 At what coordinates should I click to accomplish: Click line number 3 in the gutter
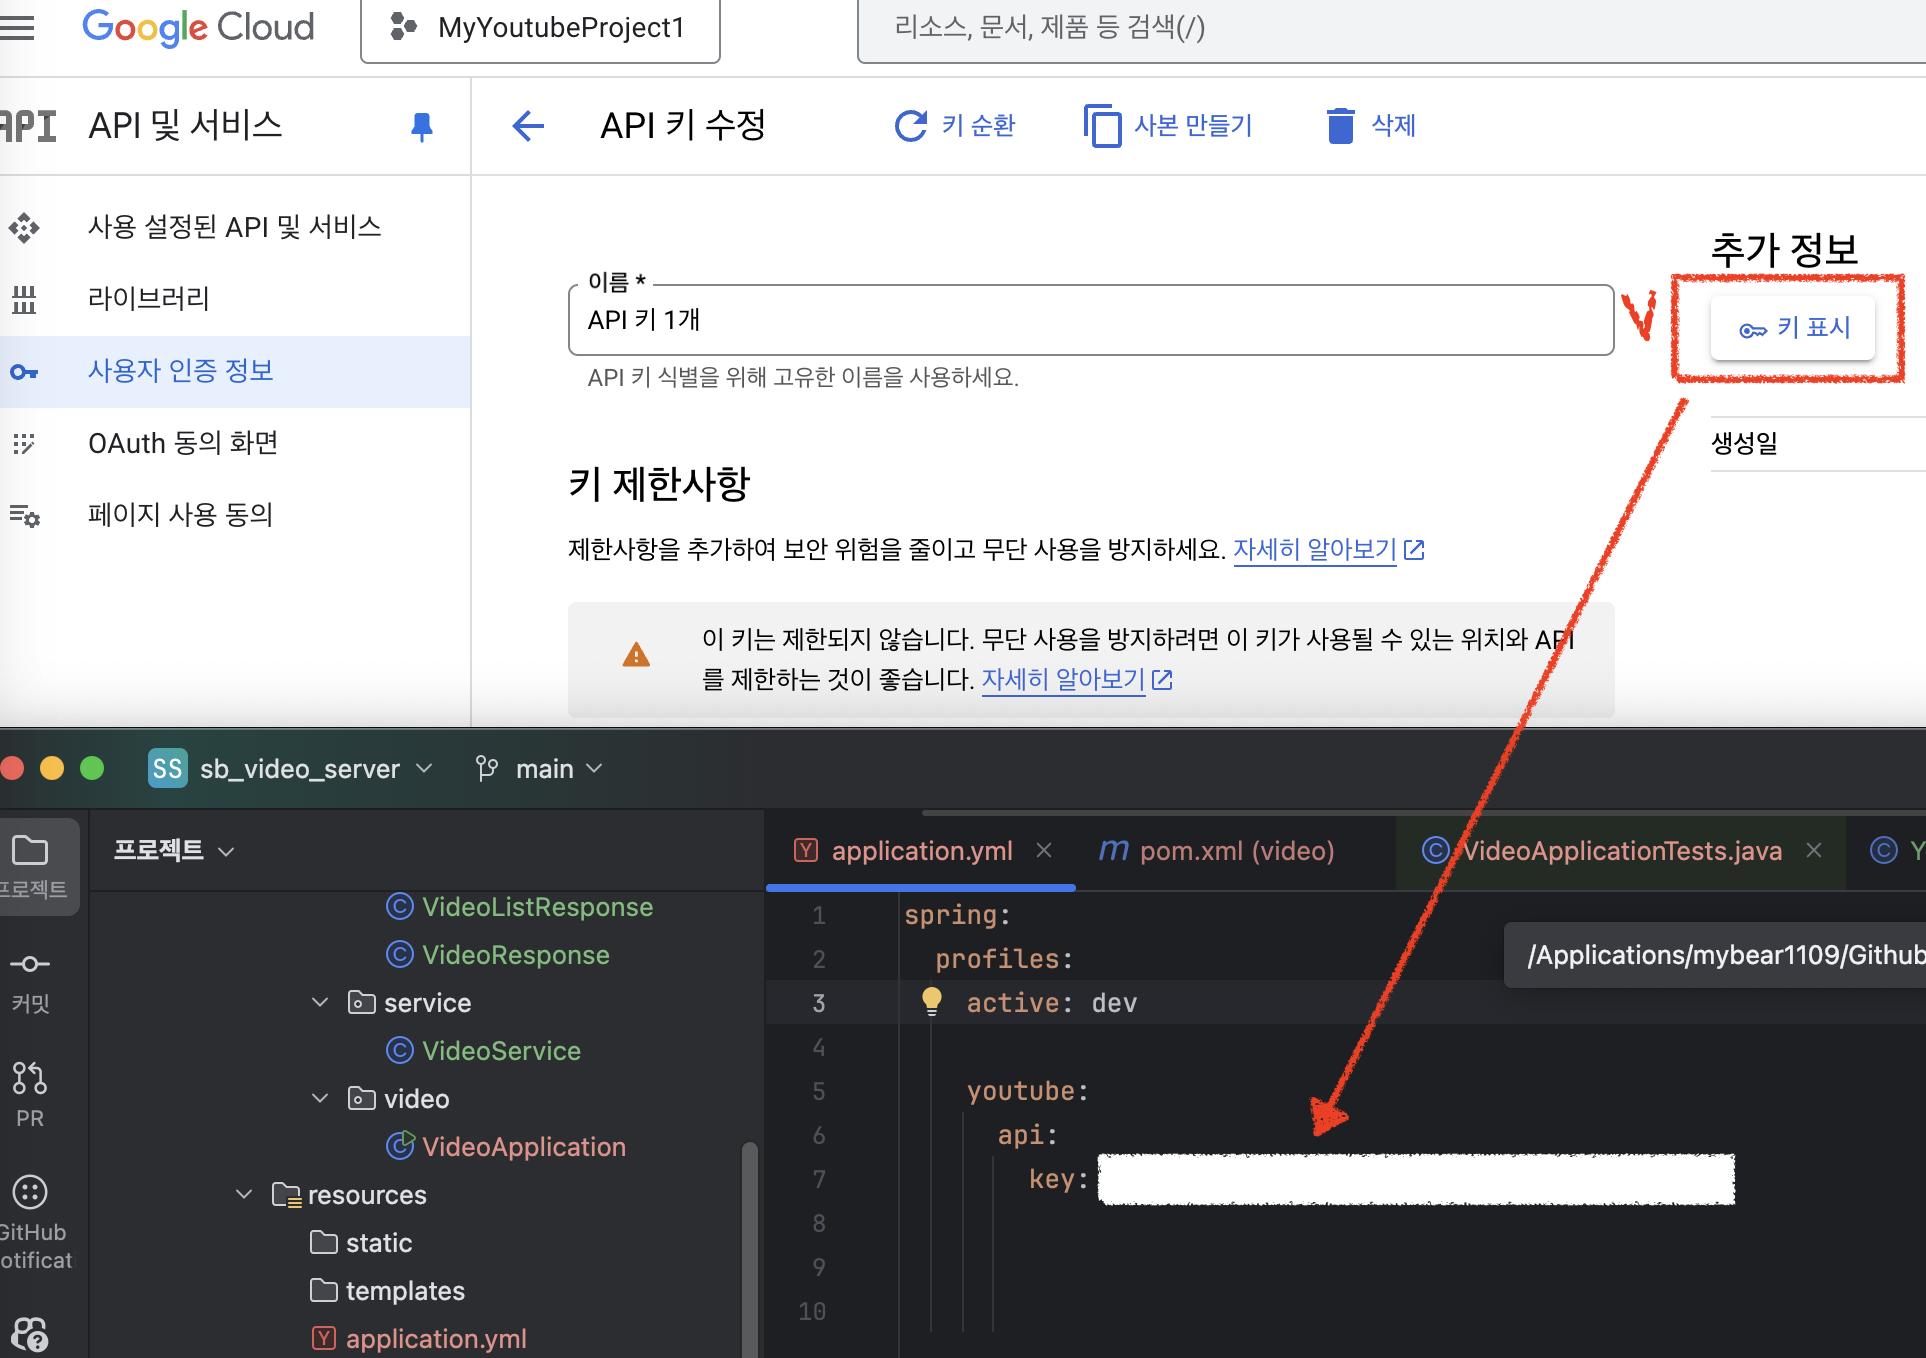point(819,1003)
